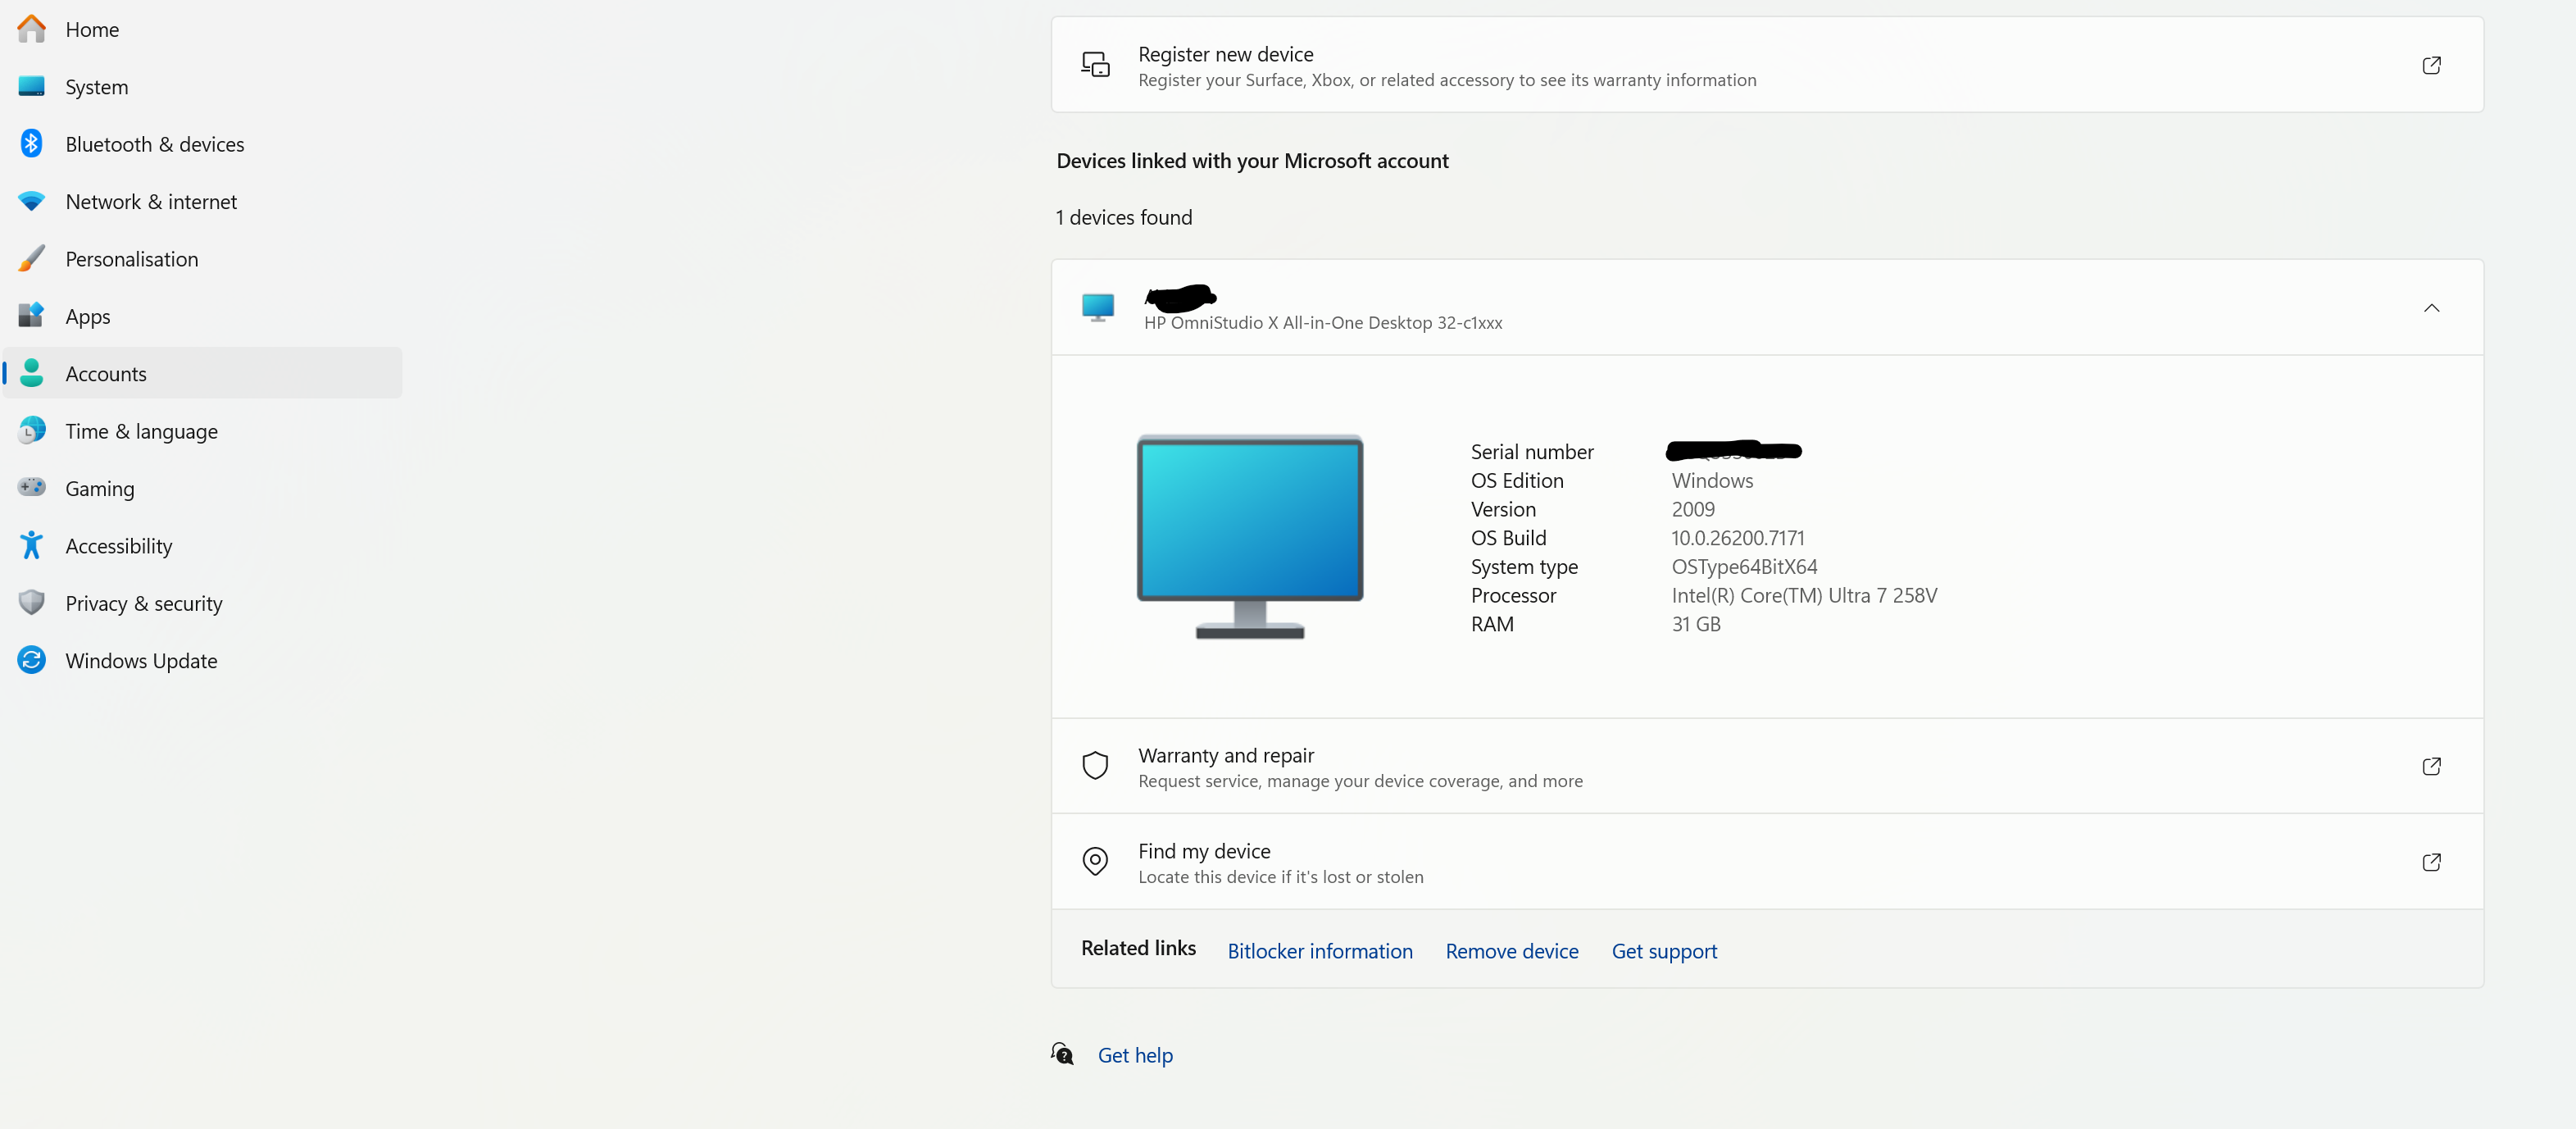Viewport: 2576px width, 1129px height.
Task: Open Register new device external link icon
Action: pyautogui.click(x=2431, y=65)
